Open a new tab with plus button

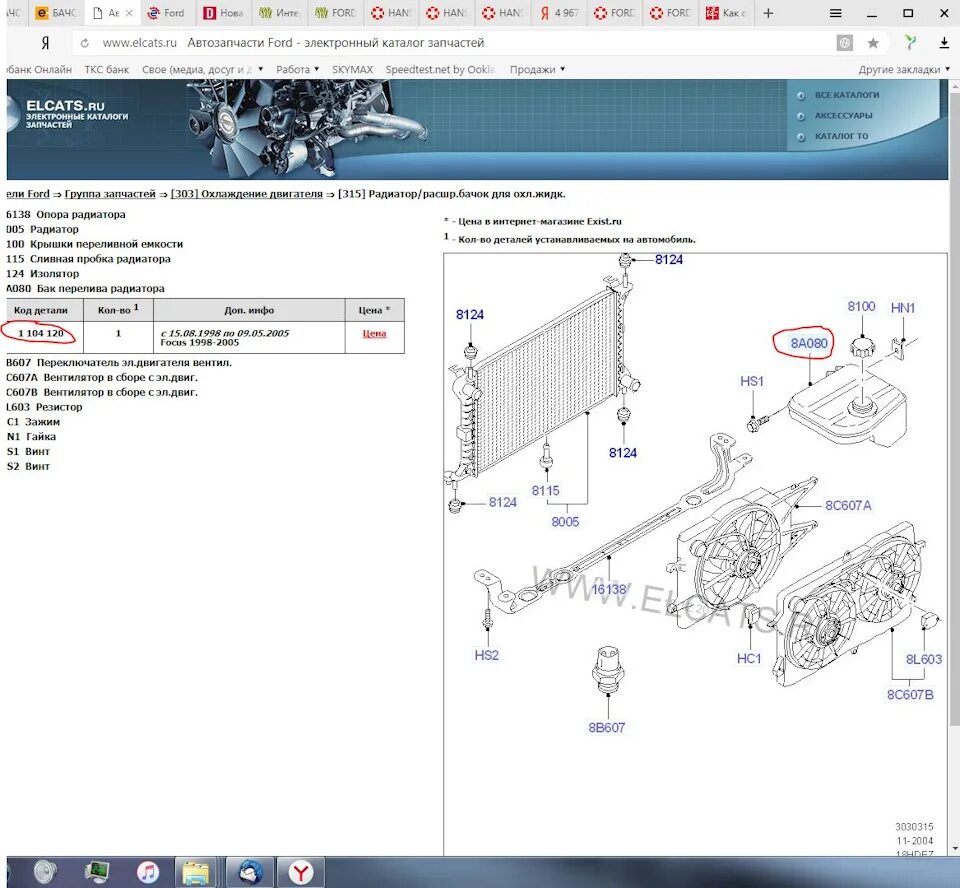point(768,13)
